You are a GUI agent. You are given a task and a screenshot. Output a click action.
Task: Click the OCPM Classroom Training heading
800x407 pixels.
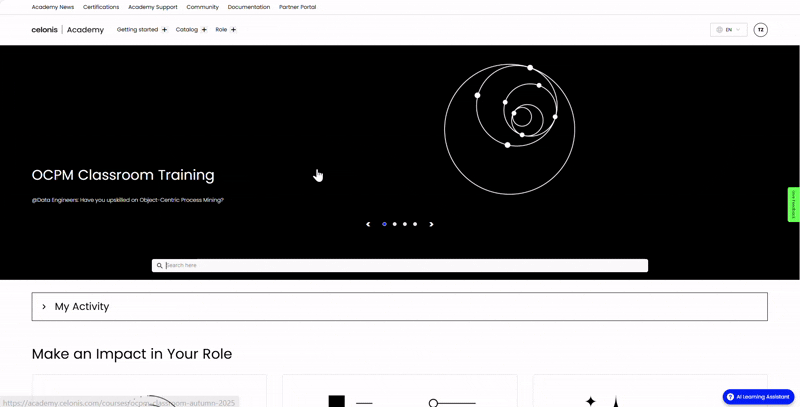[123, 175]
